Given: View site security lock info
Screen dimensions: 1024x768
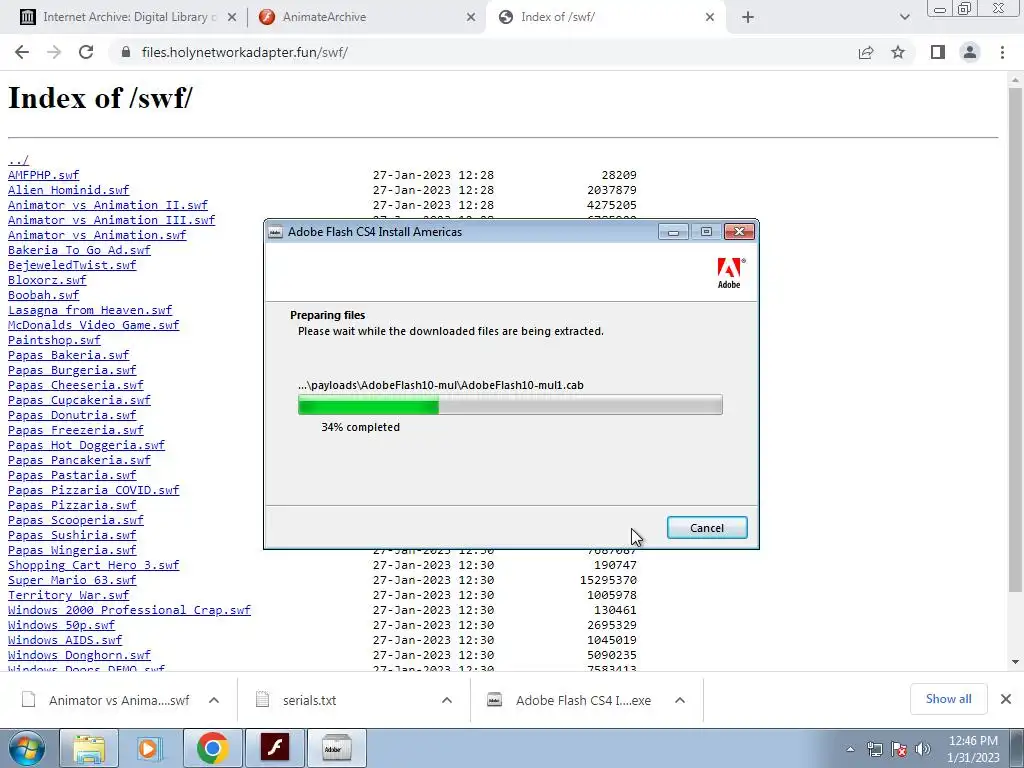Looking at the screenshot, I should pyautogui.click(x=126, y=52).
